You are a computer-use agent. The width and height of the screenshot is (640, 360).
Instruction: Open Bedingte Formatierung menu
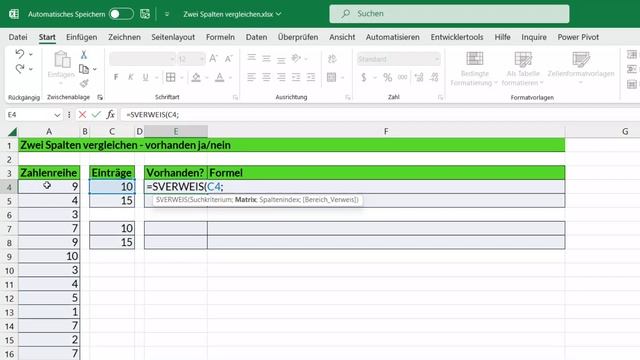point(474,68)
